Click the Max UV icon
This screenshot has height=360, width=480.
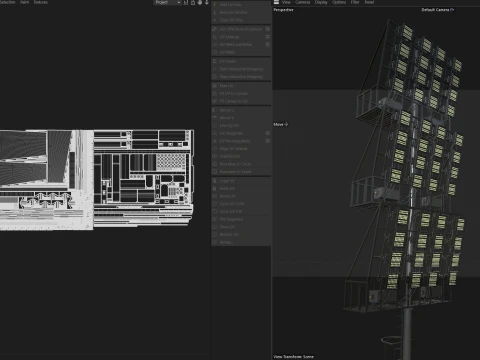(215, 86)
